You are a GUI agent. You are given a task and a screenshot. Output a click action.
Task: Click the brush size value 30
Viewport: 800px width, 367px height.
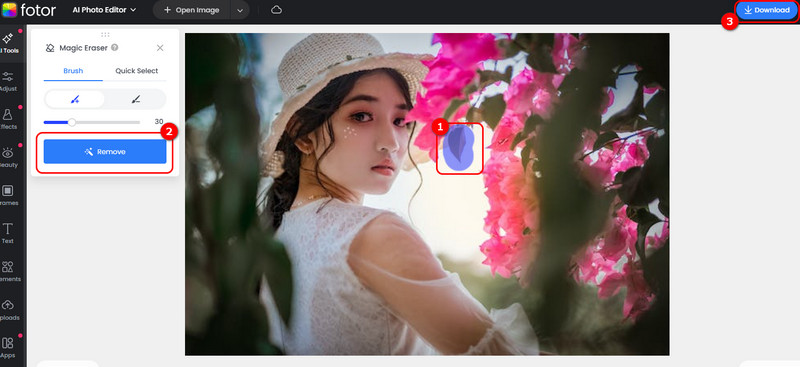click(x=159, y=122)
